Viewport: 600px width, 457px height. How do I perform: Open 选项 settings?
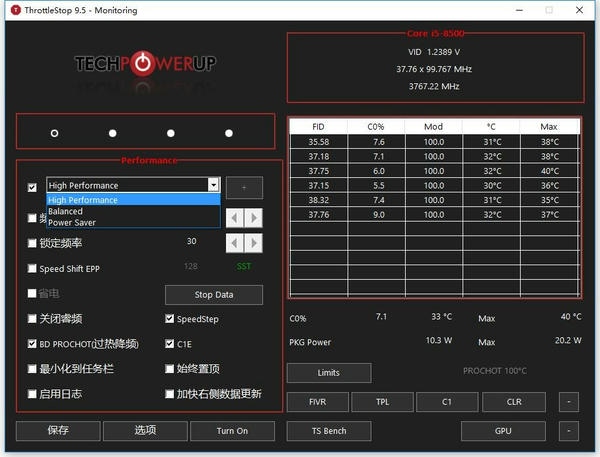click(x=145, y=431)
